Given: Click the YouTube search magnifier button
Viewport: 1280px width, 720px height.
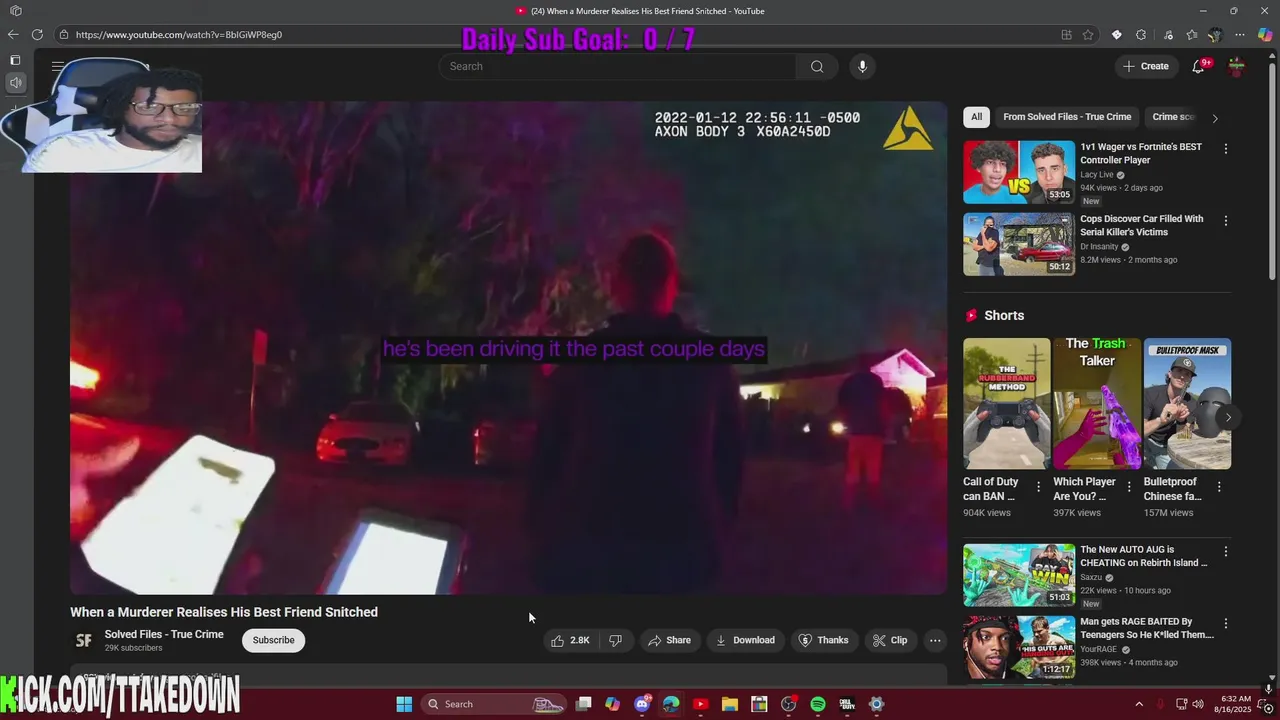Looking at the screenshot, I should (817, 66).
